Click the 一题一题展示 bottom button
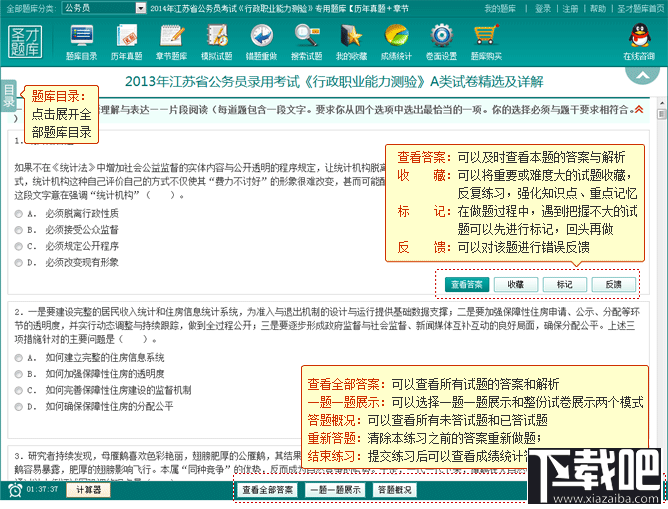668x509 pixels. click(335, 490)
